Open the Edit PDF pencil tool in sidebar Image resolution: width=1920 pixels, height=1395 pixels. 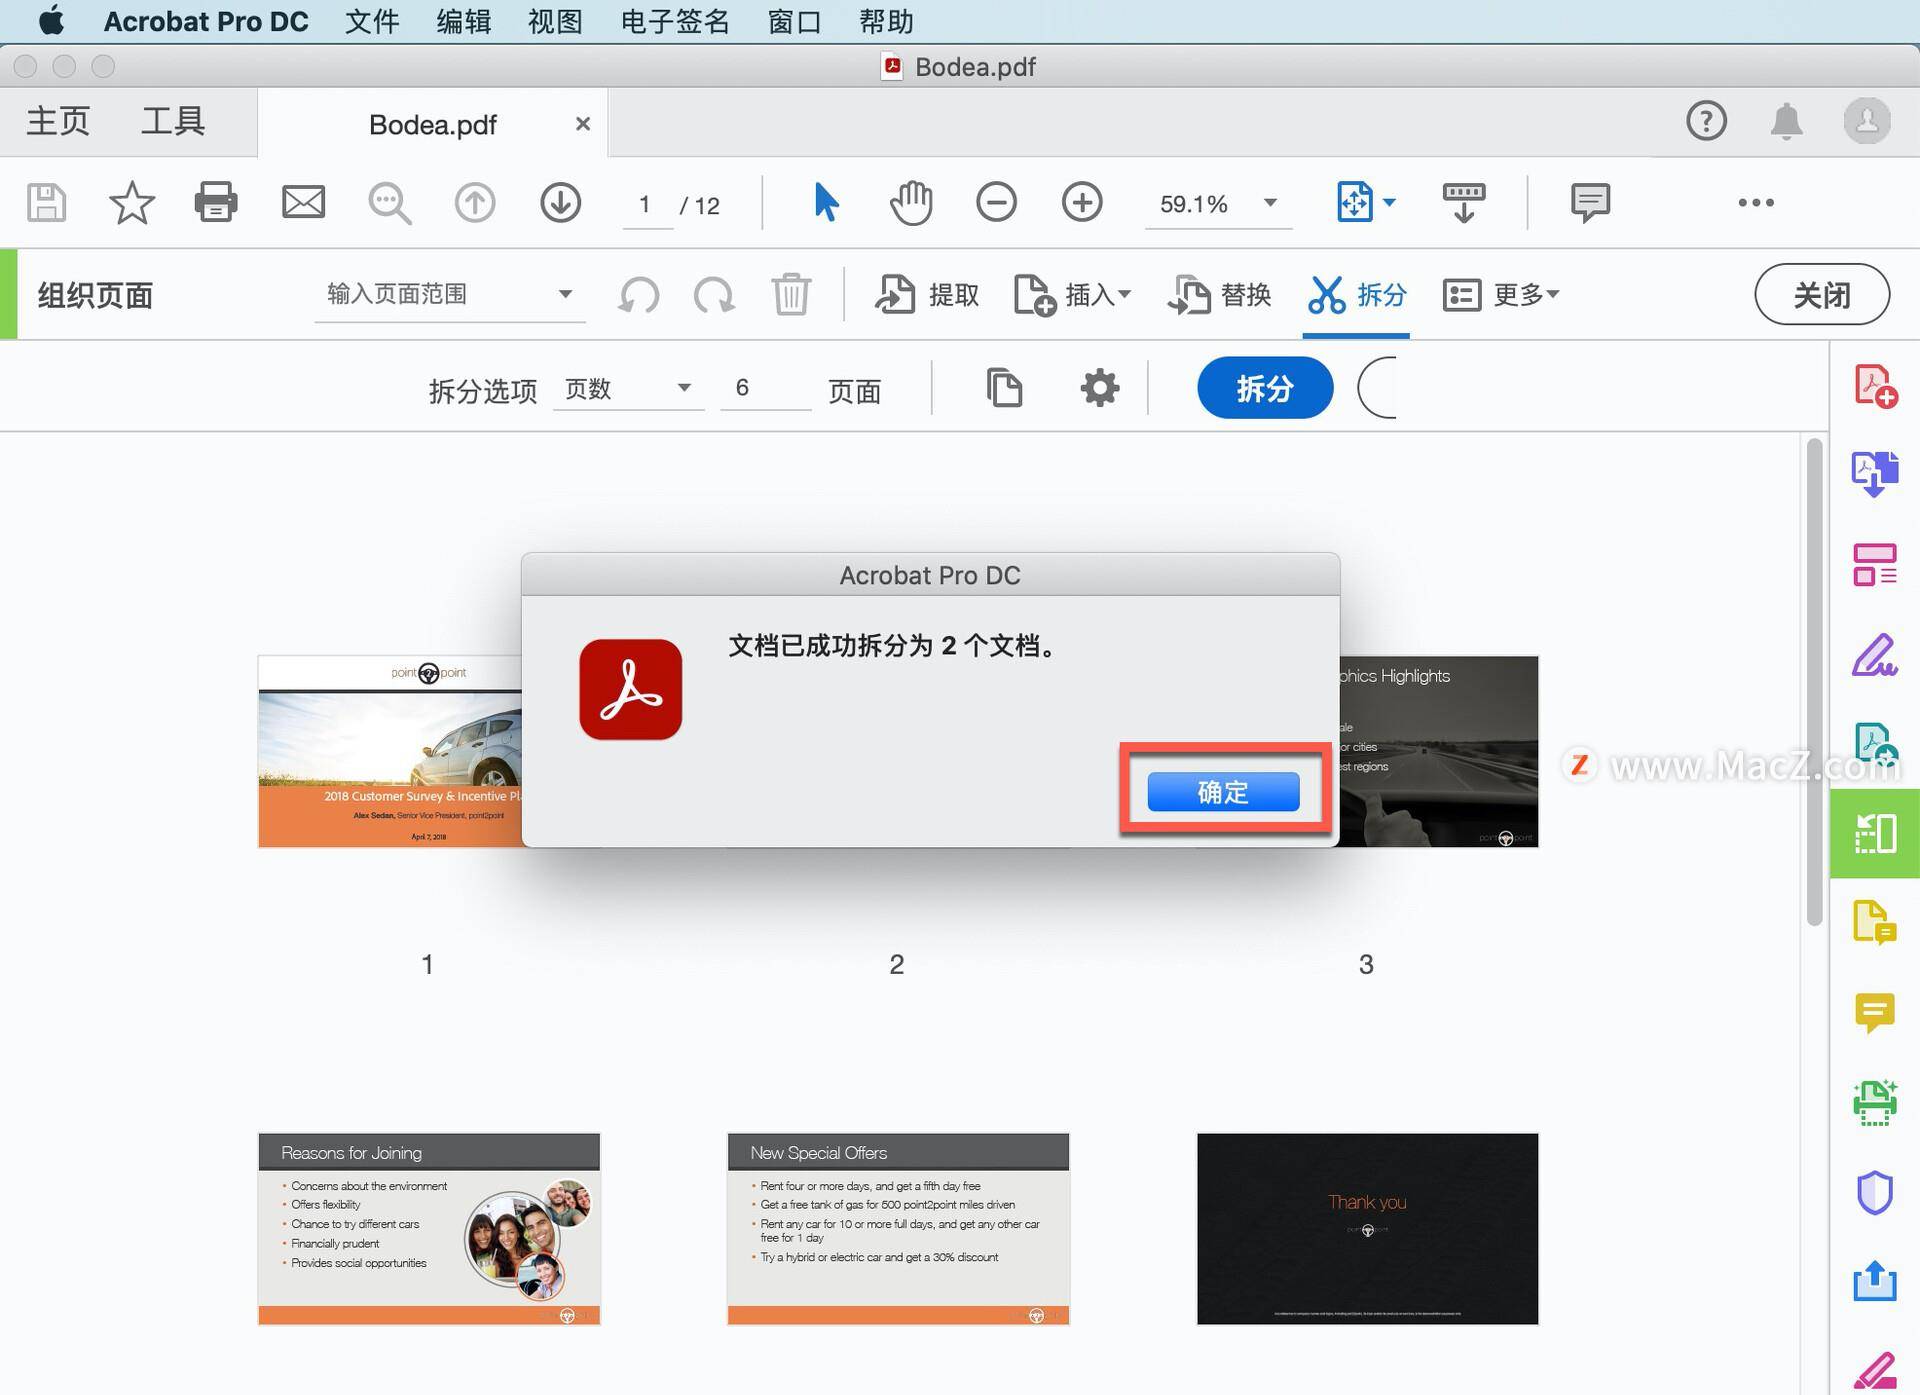1876,655
